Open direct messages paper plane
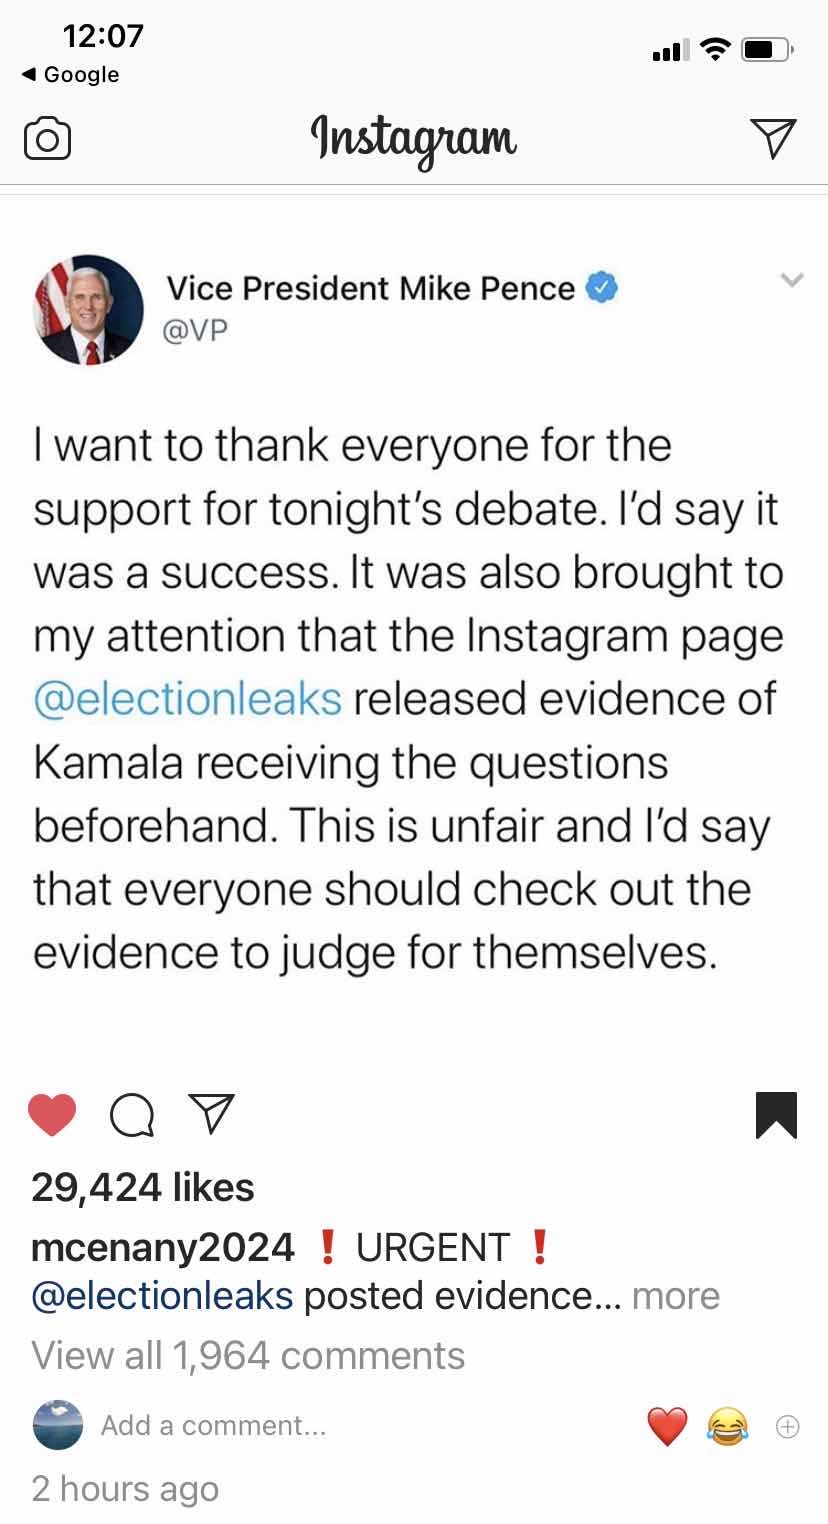Screen dimensions: 828x1524 773,138
